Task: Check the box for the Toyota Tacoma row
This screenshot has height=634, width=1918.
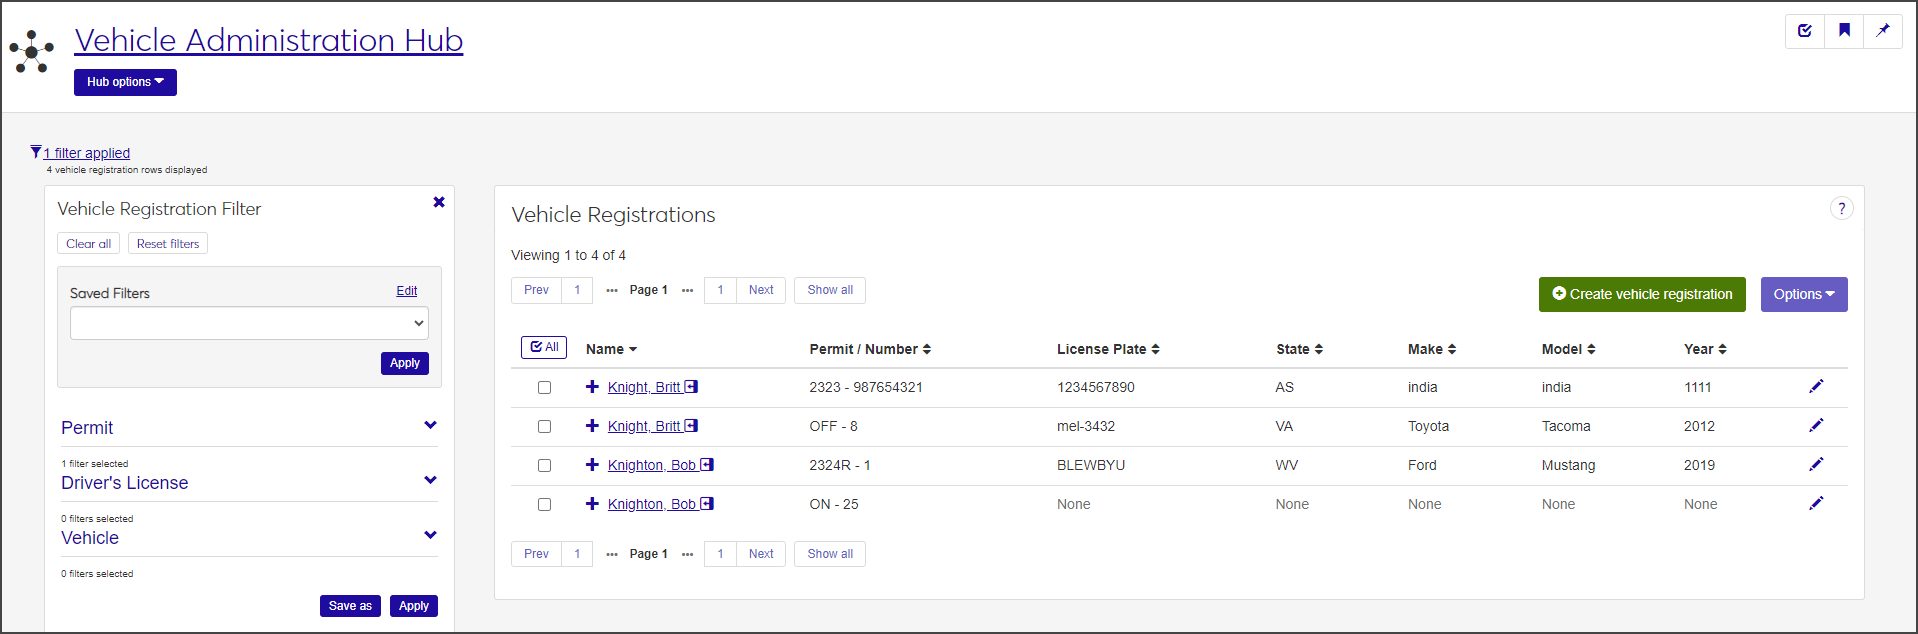Action: click(x=544, y=426)
